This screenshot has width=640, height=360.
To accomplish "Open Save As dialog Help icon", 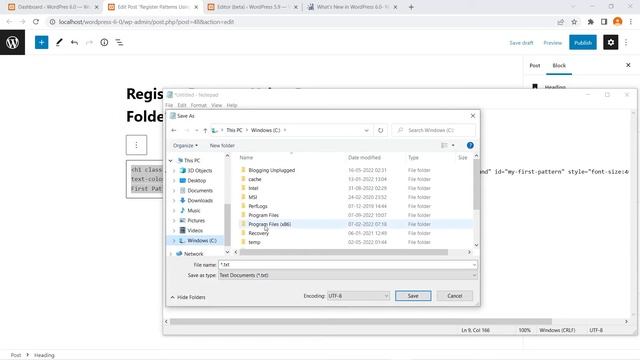I will click(470, 145).
